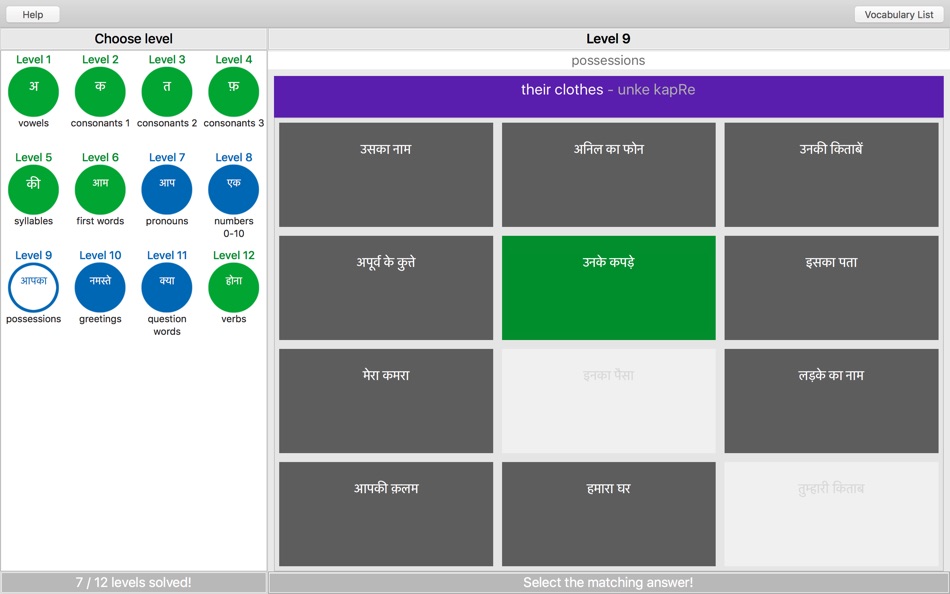Choose the answer tile उसका नाम
The image size is (950, 594).
386,175
